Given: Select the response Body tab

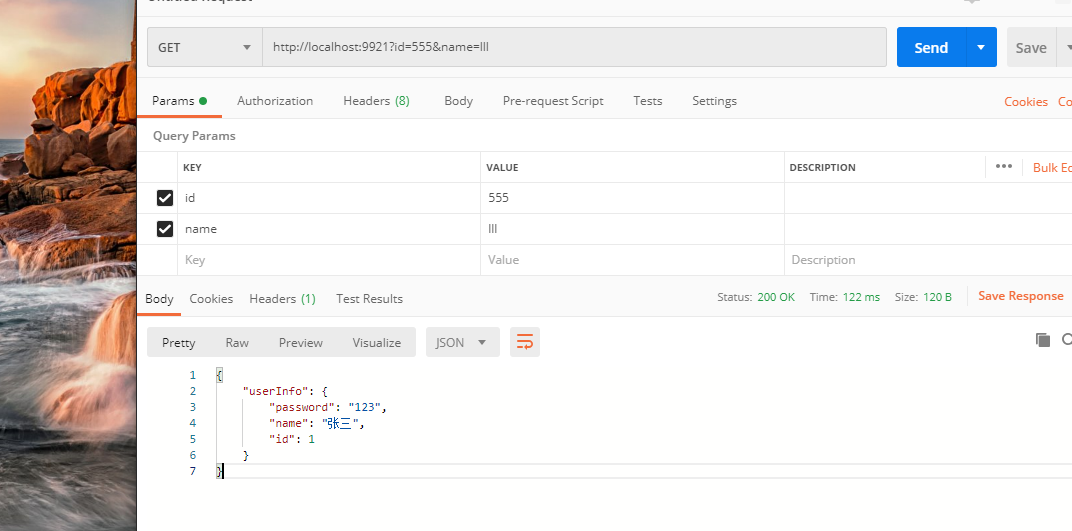Looking at the screenshot, I should point(159,299).
